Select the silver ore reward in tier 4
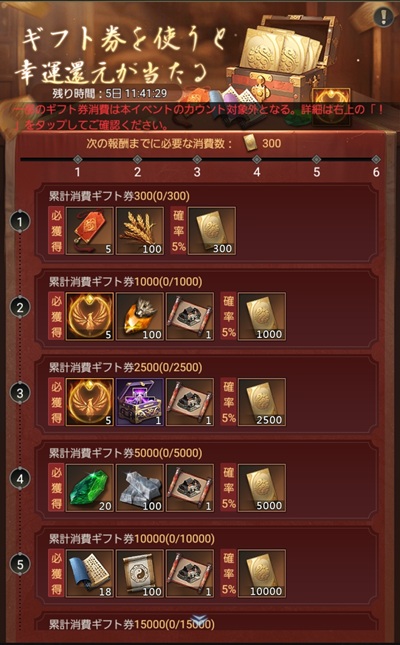The height and width of the screenshot is (645, 400). (x=140, y=488)
